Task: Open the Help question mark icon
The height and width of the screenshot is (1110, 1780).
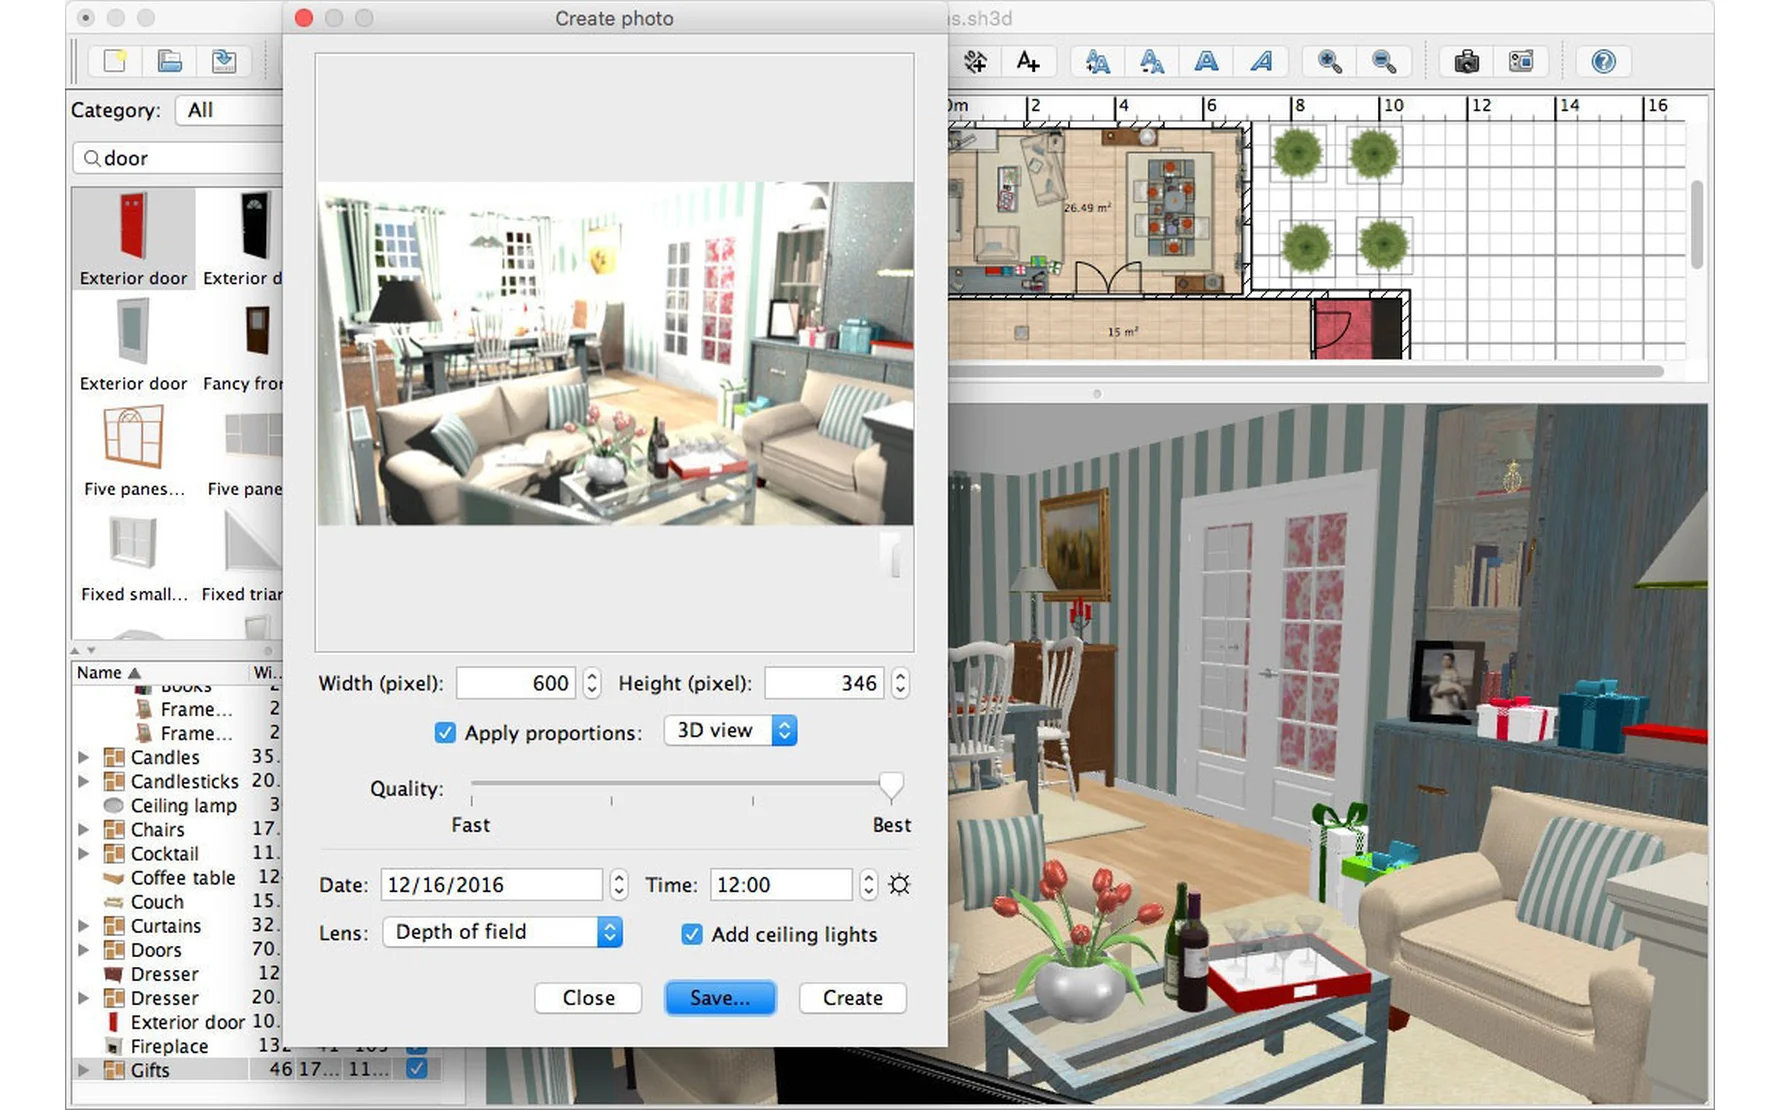Action: [x=1603, y=62]
